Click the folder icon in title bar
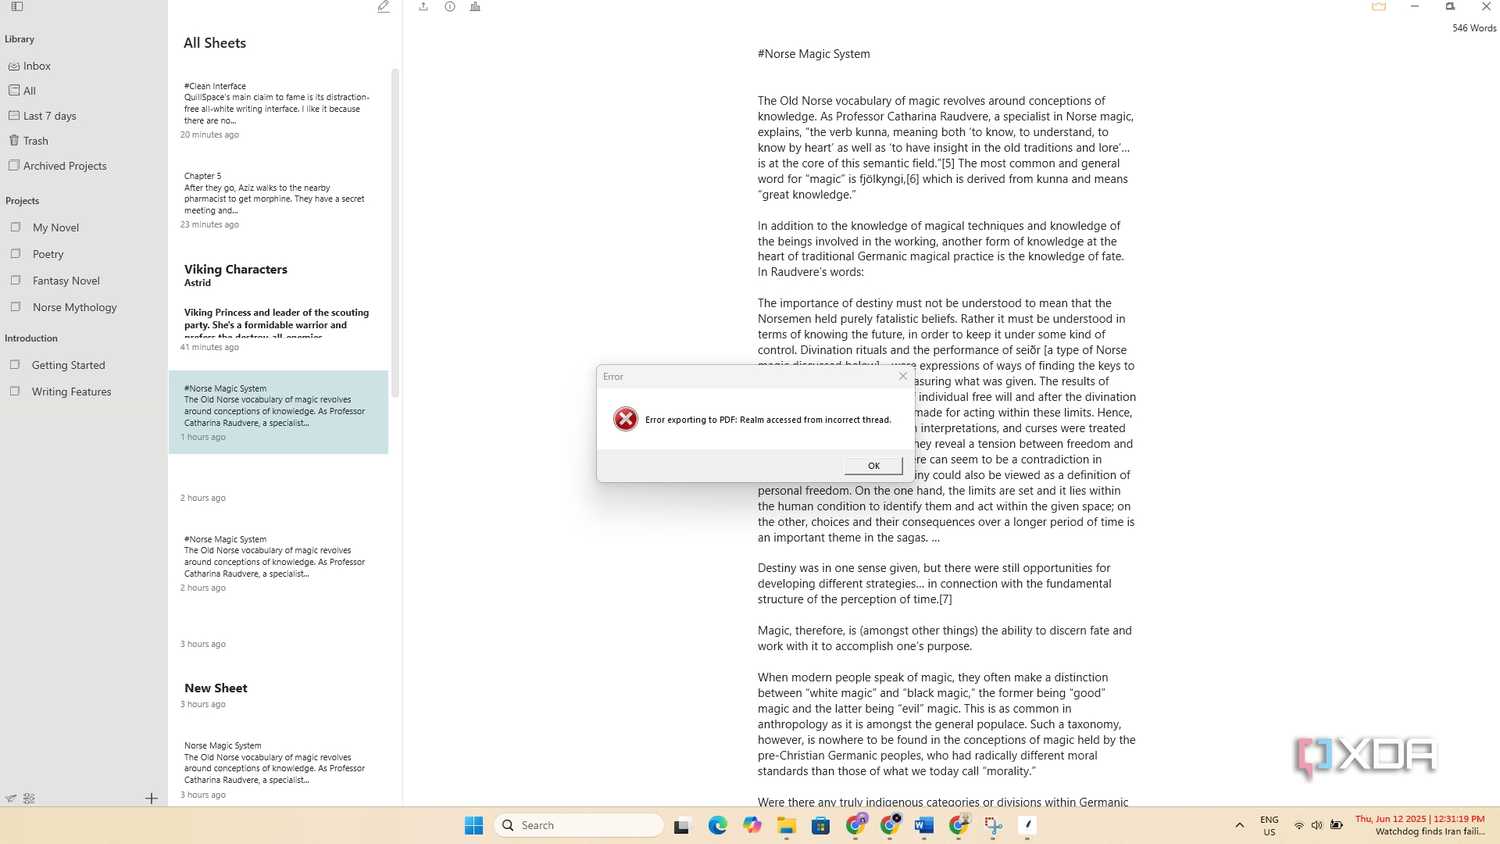 tap(1379, 6)
